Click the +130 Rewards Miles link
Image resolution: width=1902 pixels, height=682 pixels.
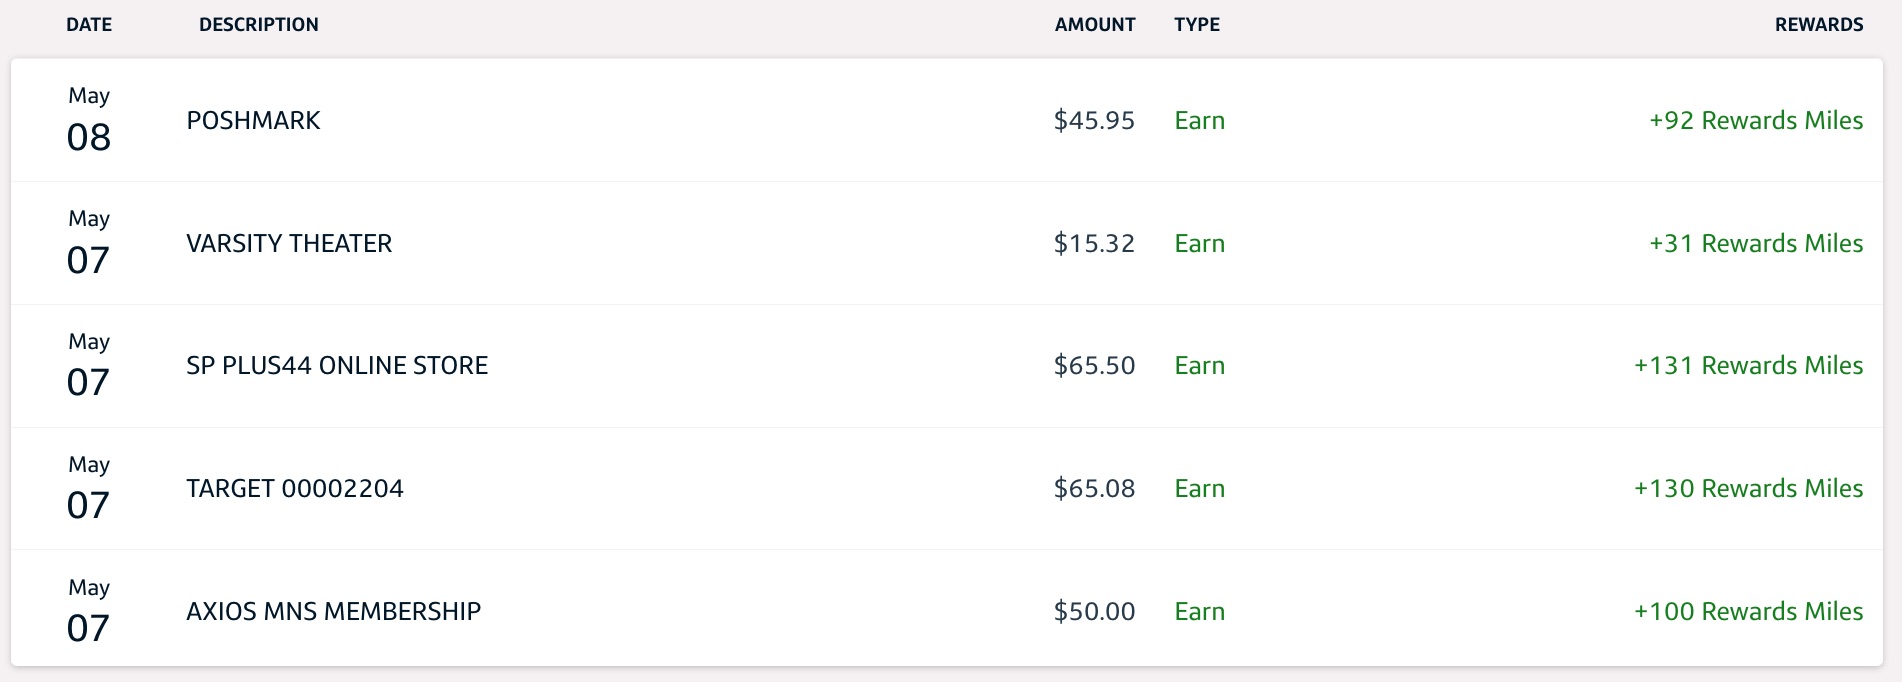click(x=1748, y=488)
